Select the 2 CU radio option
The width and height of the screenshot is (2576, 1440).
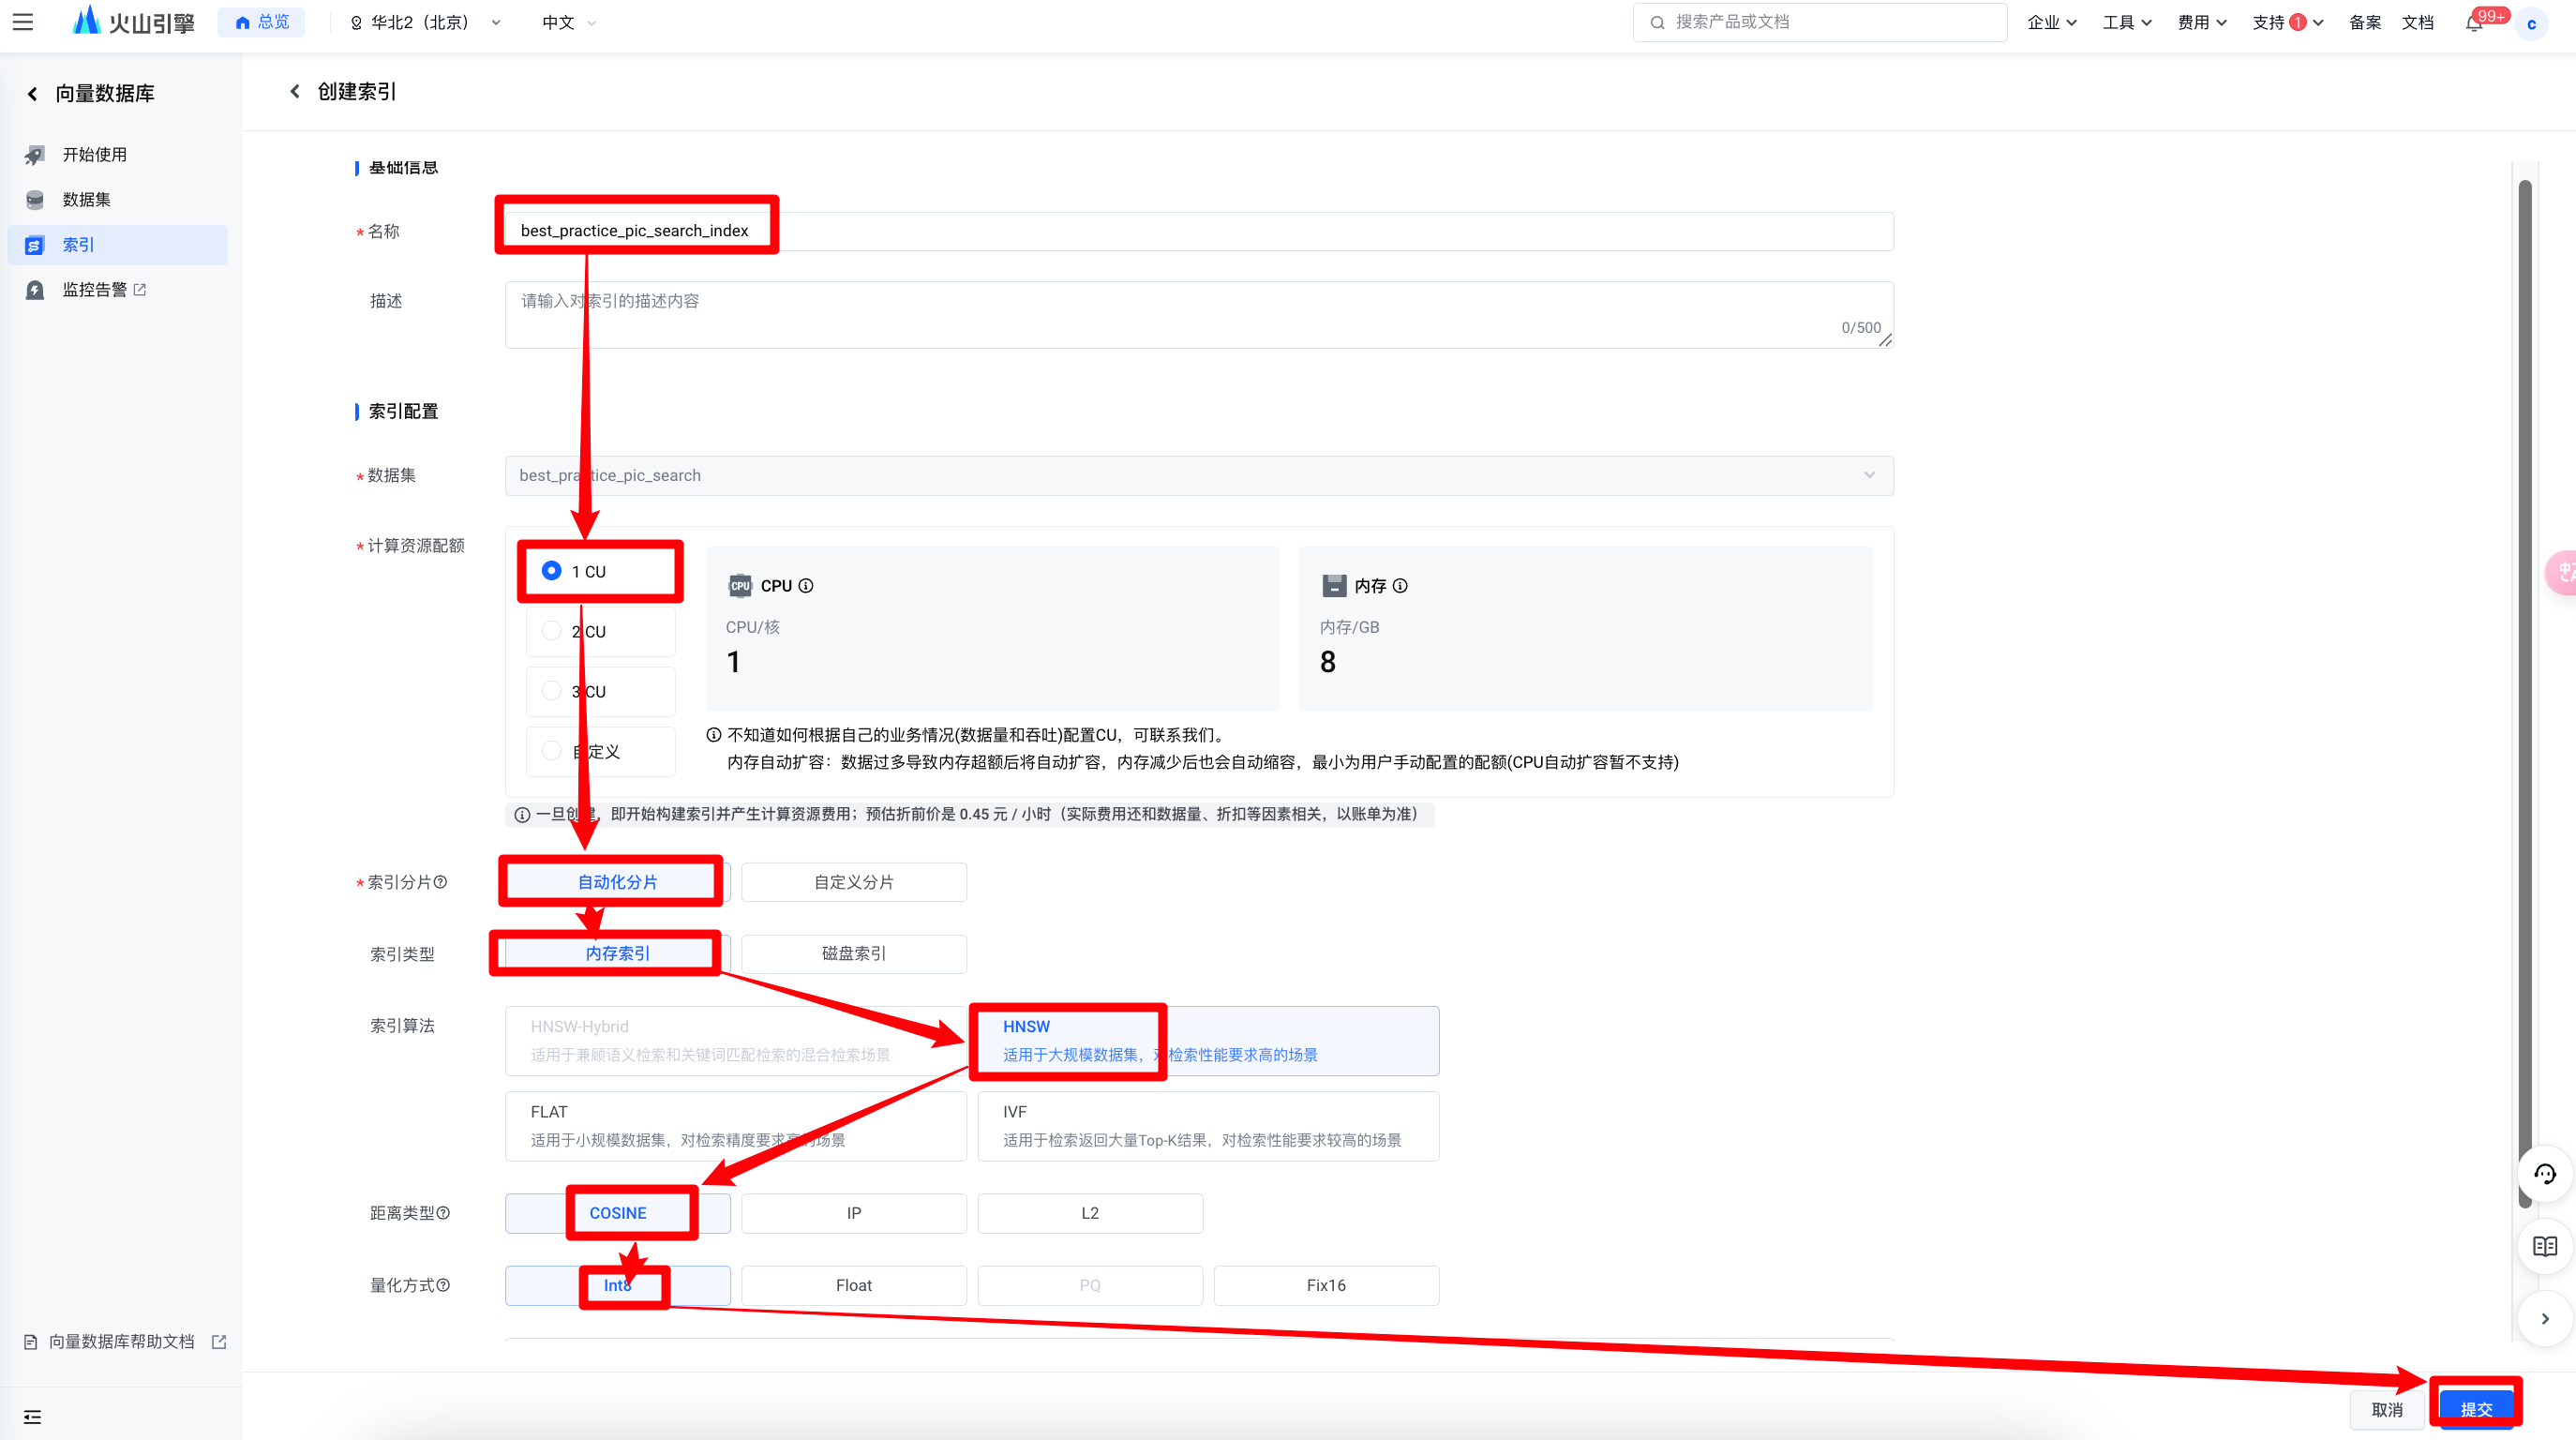coord(600,631)
